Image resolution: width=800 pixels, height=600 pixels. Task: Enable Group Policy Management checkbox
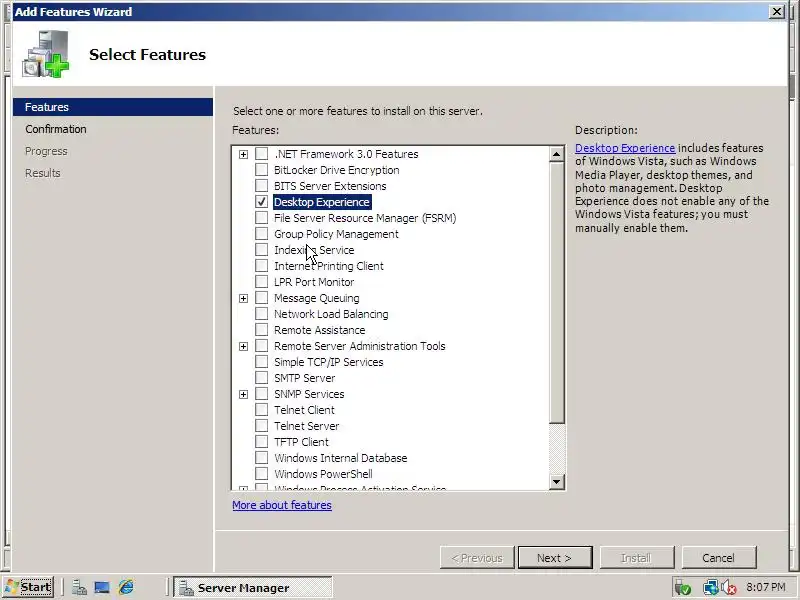pos(261,234)
